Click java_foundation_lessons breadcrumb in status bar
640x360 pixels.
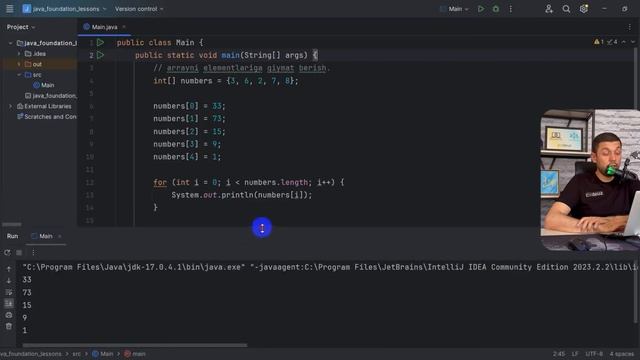(31, 354)
